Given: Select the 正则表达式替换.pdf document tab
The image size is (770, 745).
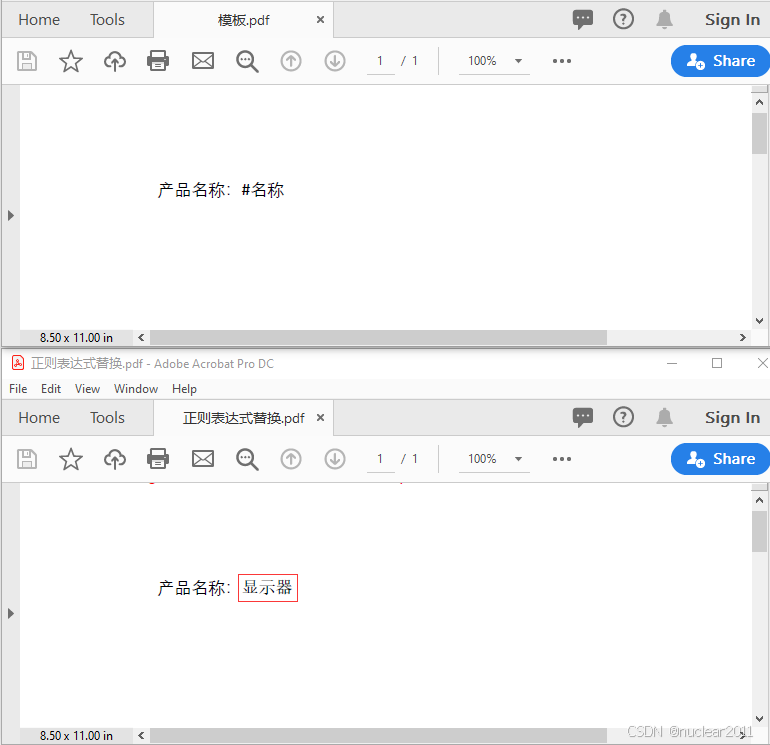Looking at the screenshot, I should pos(244,418).
